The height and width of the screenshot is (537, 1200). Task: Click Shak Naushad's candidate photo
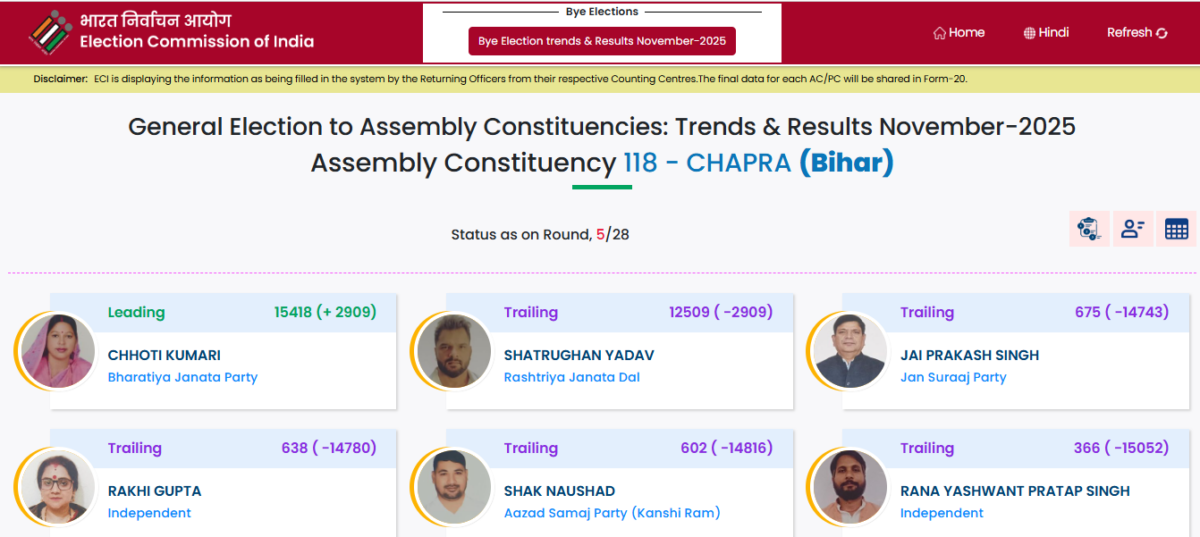click(452, 487)
